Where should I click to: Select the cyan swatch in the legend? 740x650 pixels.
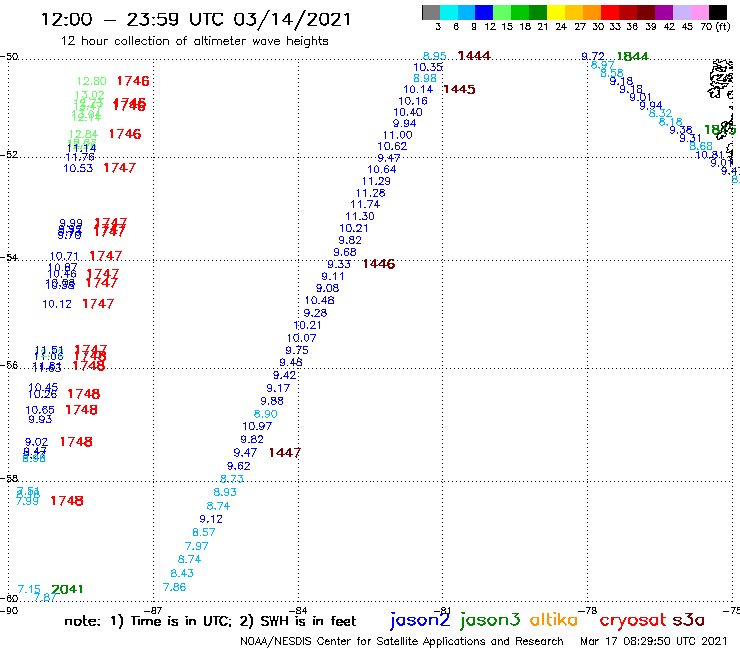click(x=449, y=12)
